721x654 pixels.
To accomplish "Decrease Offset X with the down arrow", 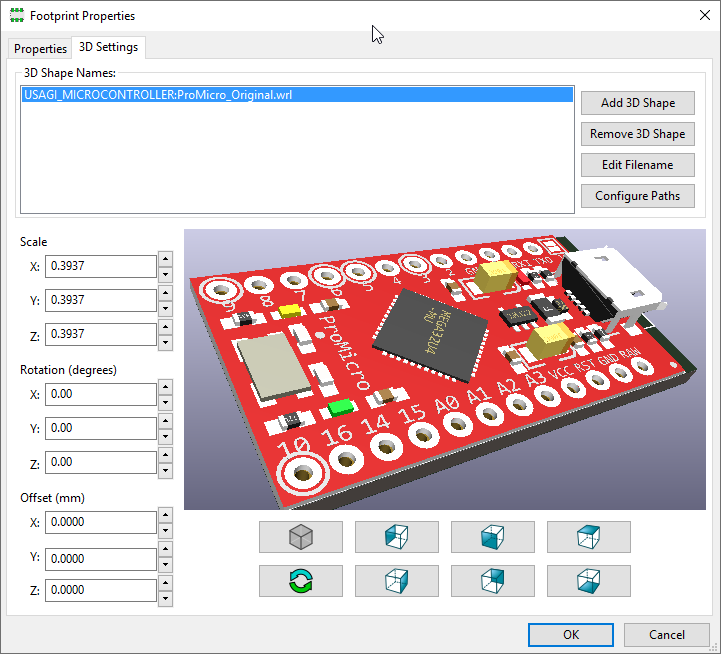I will coord(166,530).
